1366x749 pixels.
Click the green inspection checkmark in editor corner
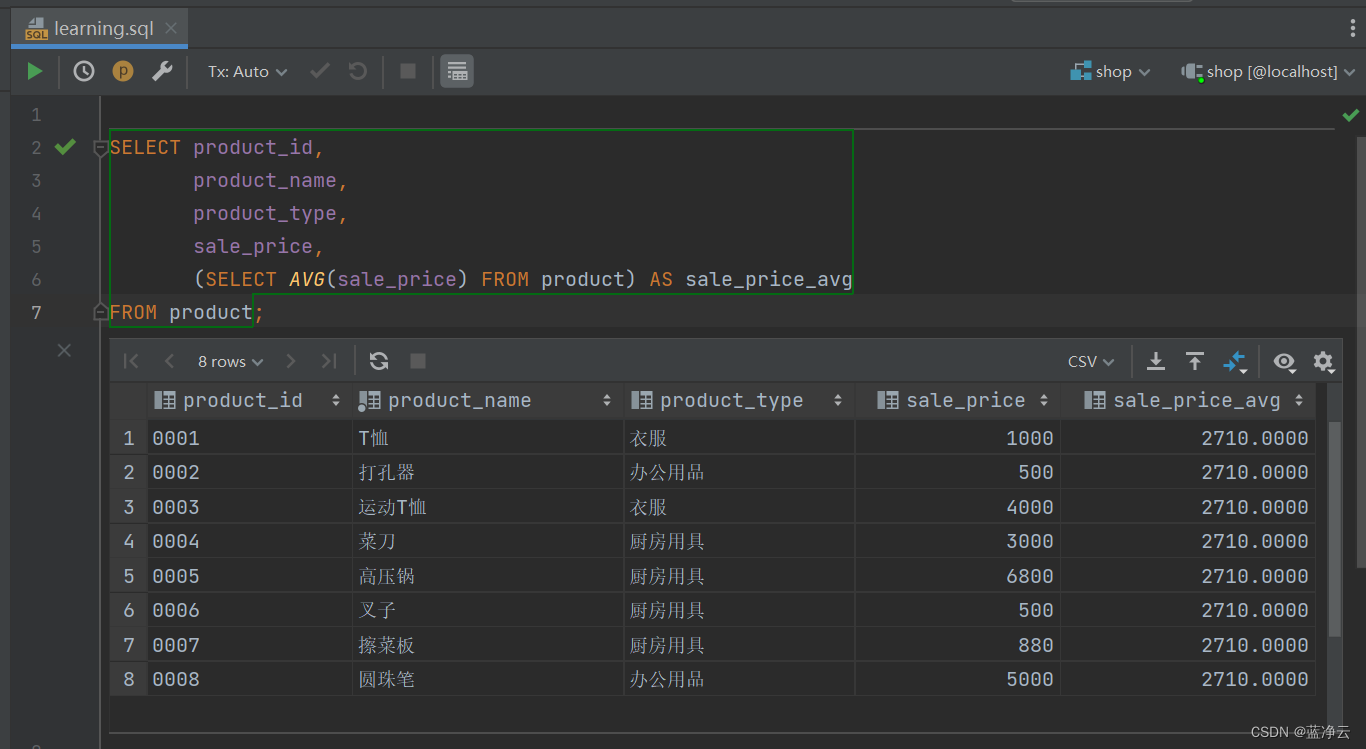pyautogui.click(x=1351, y=115)
